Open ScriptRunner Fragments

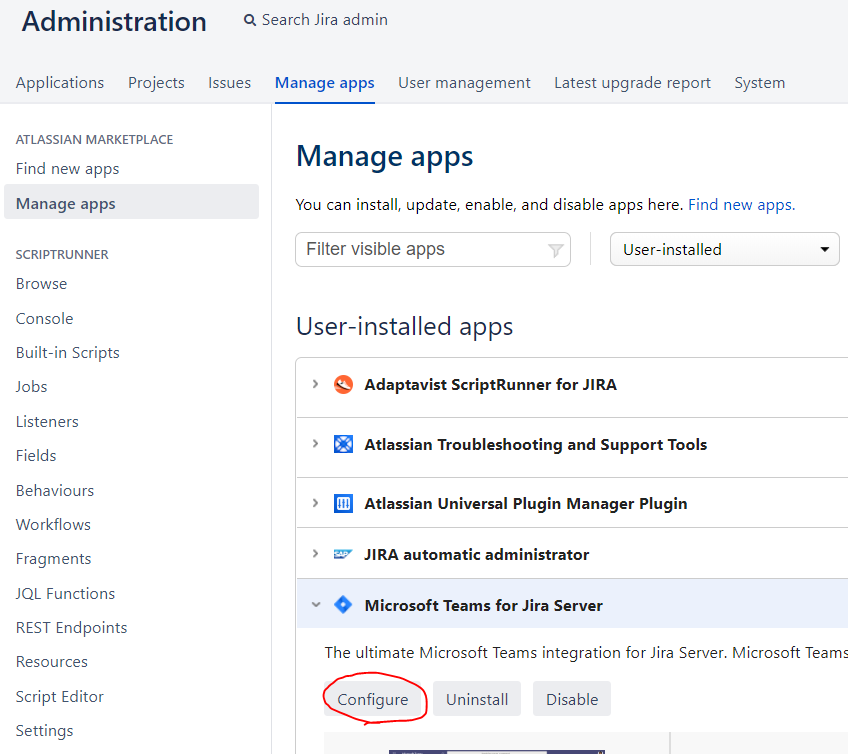pyautogui.click(x=54, y=559)
